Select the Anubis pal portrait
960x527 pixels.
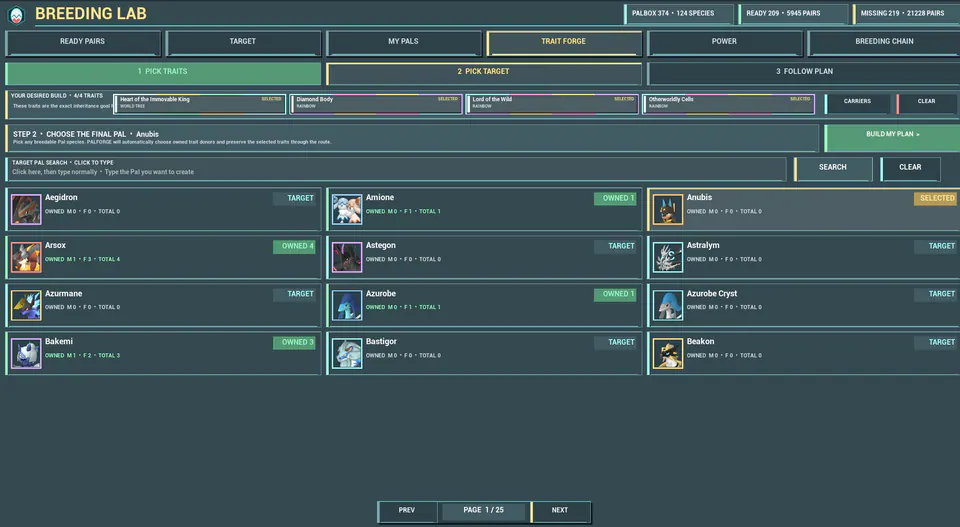(x=668, y=209)
